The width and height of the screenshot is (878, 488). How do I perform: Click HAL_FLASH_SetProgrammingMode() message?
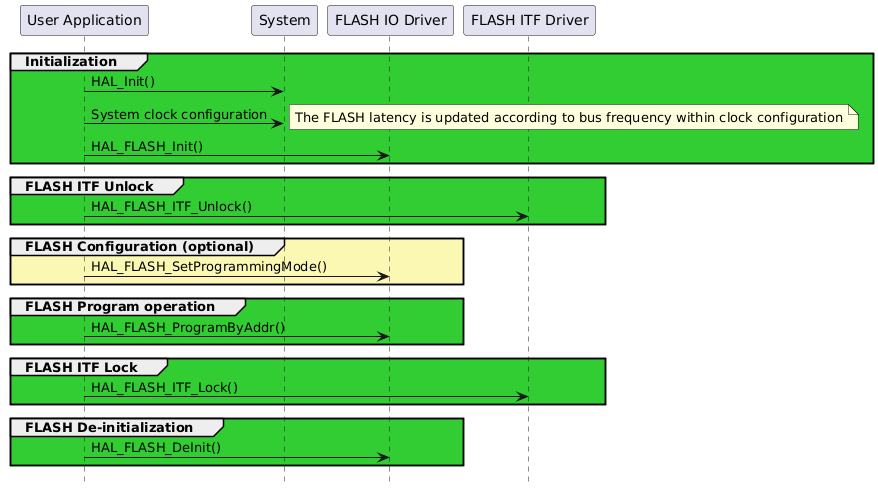click(x=209, y=266)
